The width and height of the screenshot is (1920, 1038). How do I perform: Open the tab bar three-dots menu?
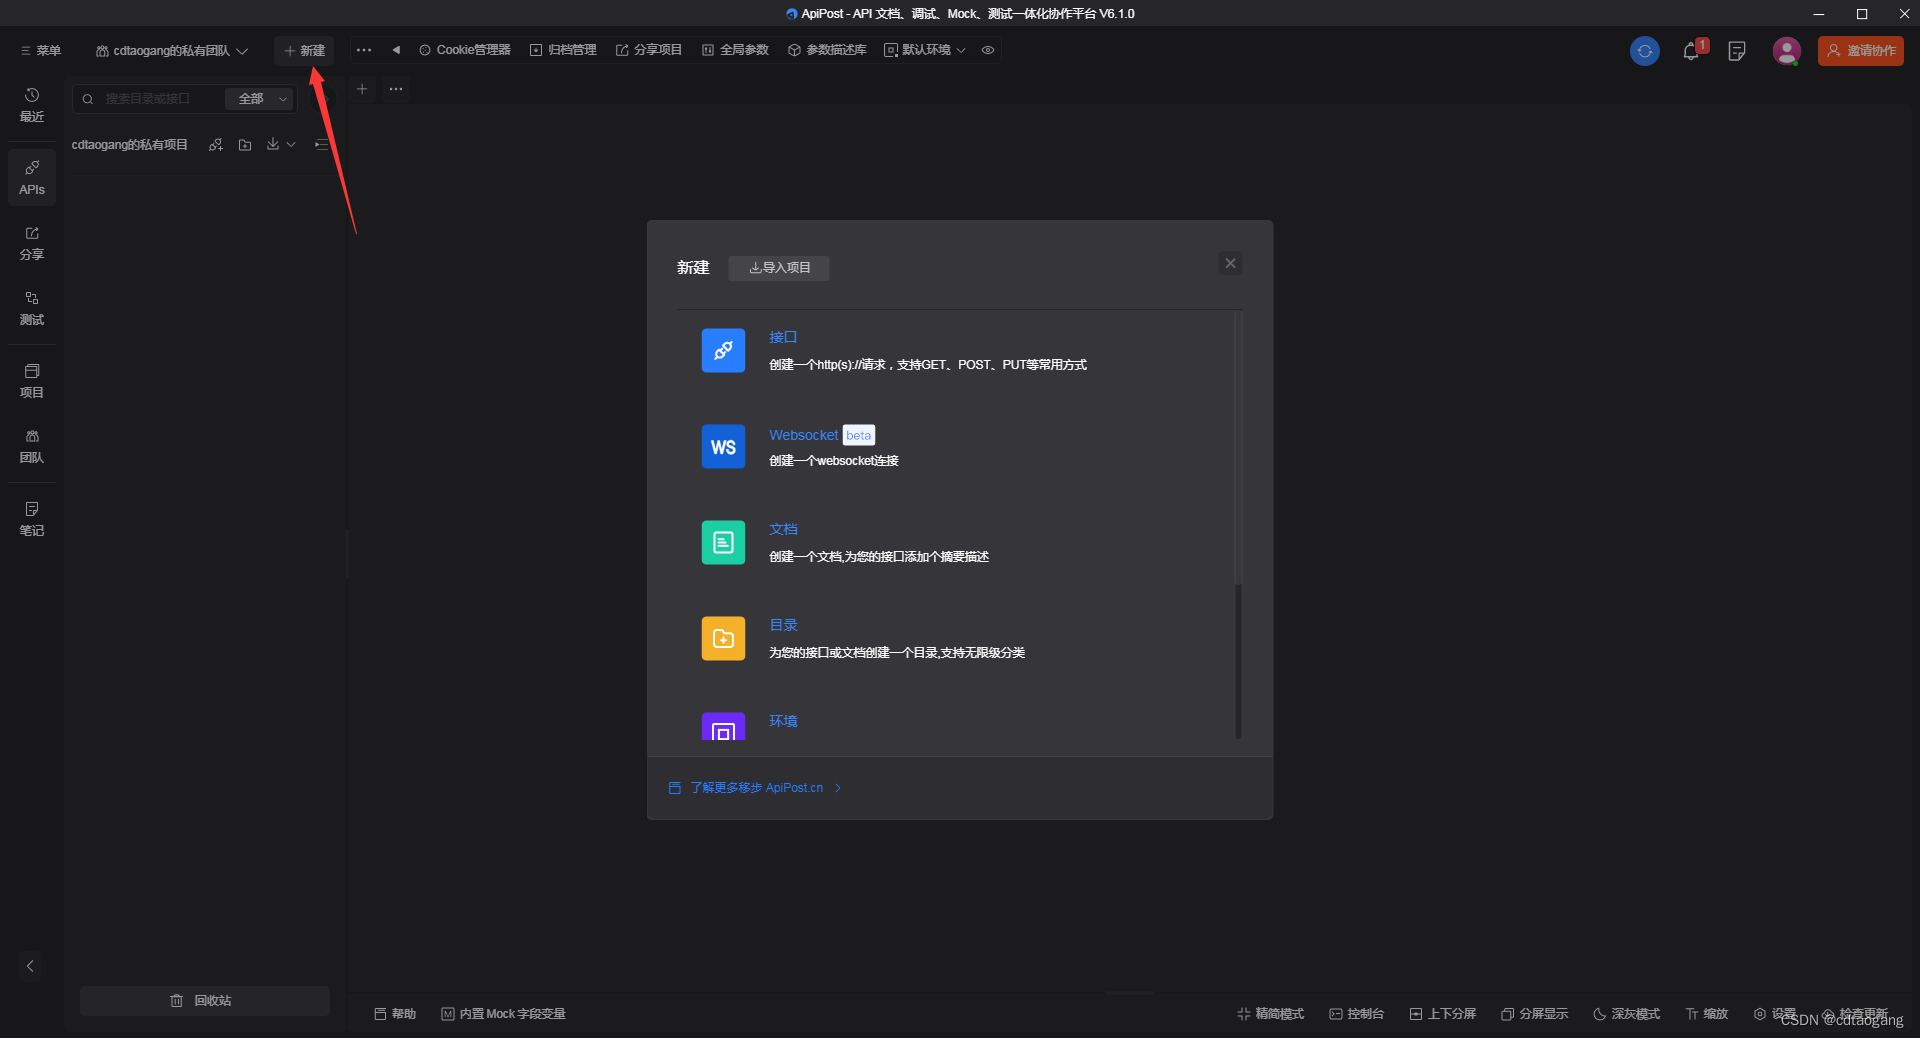(396, 89)
